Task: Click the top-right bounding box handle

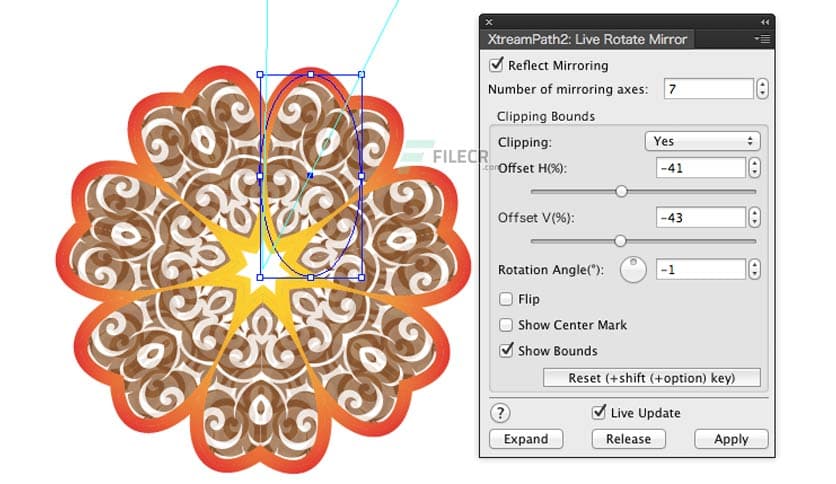Action: pos(361,74)
